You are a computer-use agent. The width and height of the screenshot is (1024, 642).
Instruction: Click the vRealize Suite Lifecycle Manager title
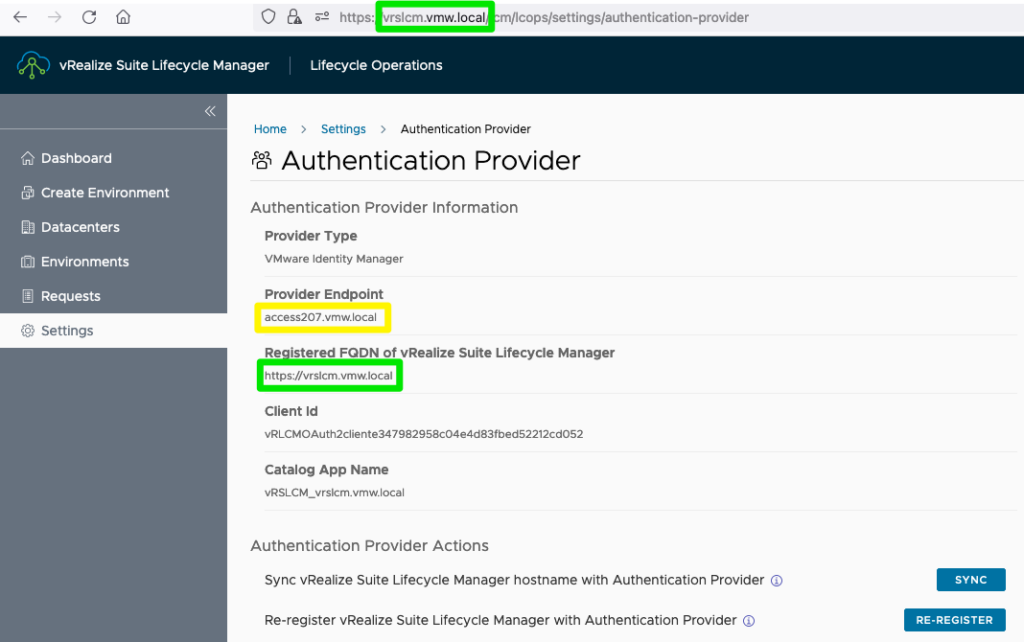(164, 65)
